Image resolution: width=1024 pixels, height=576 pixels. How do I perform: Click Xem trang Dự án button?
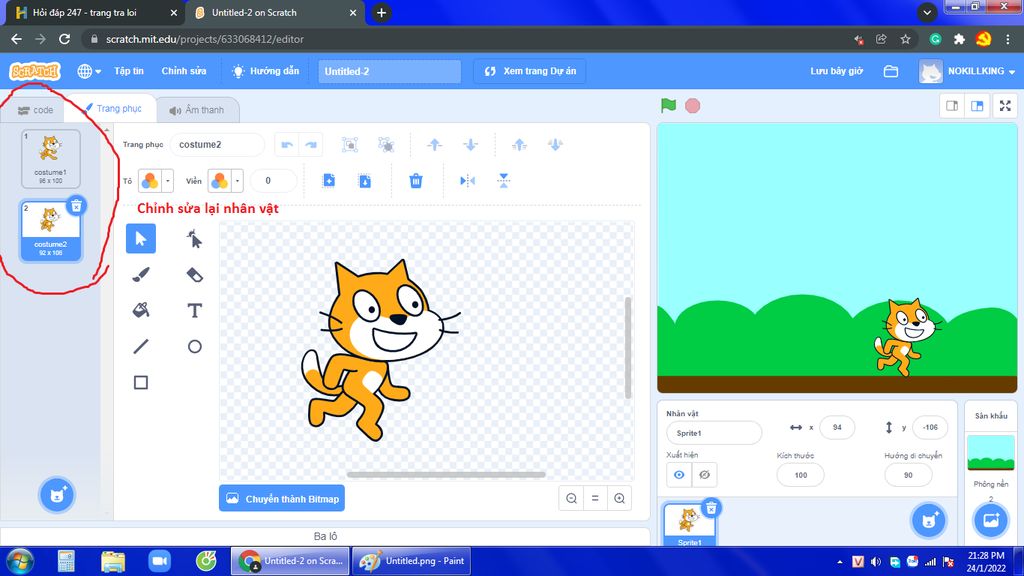pos(530,71)
